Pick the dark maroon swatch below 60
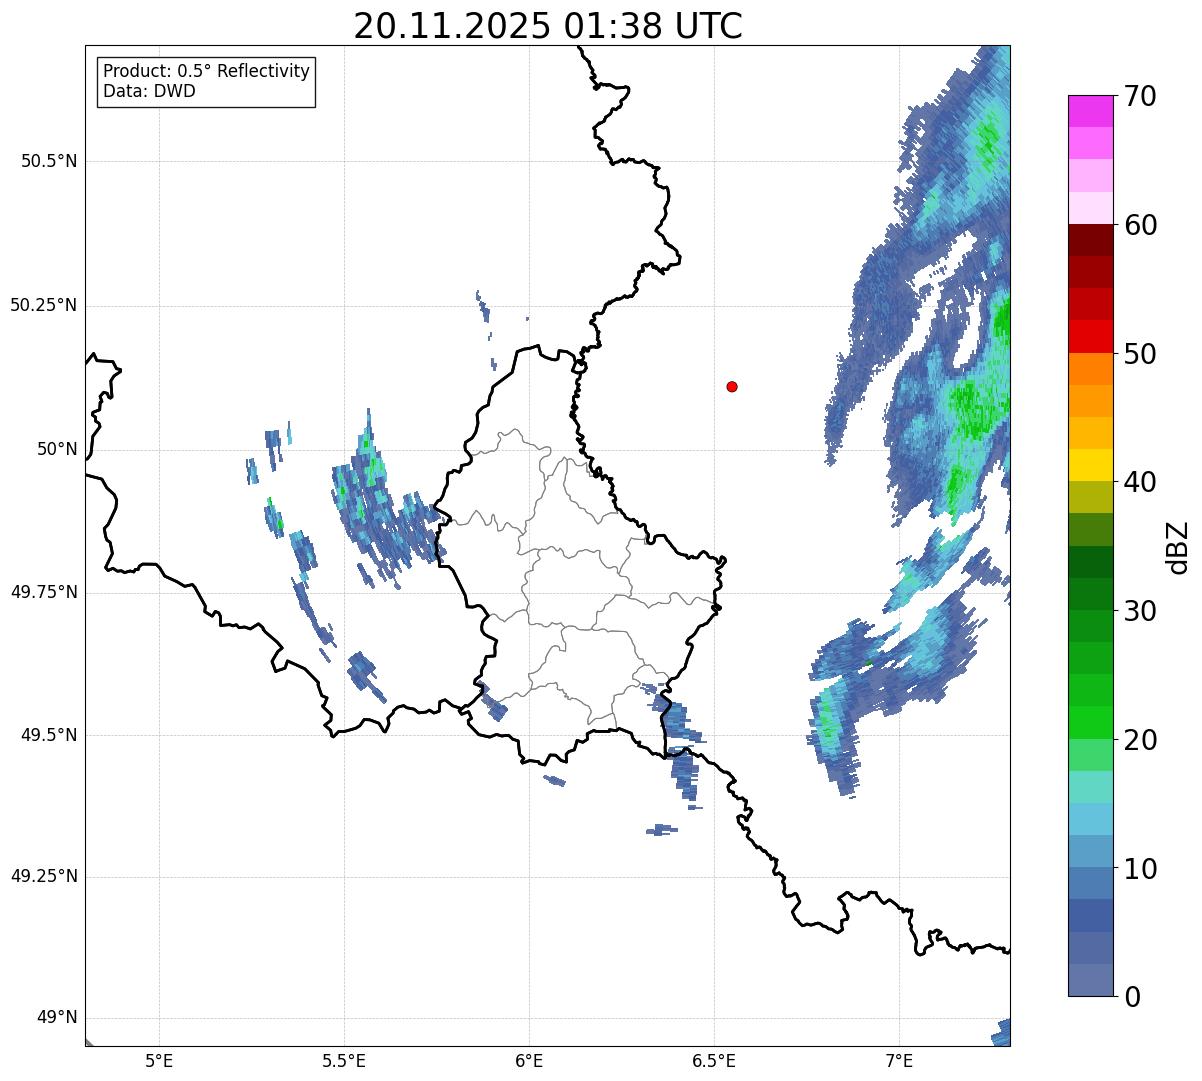Screen dimensions: 1202x1081 [x=1090, y=240]
